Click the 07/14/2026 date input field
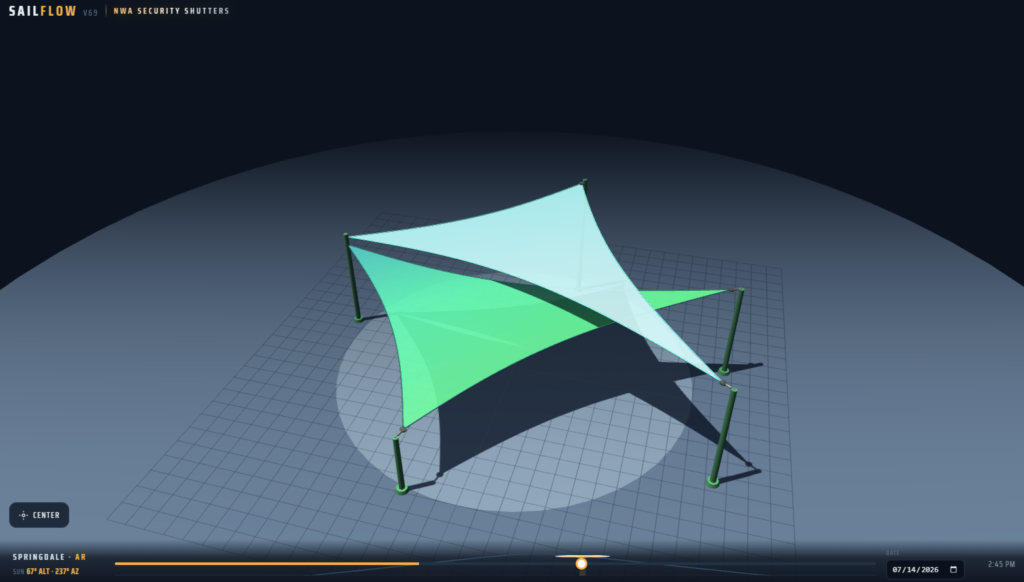 pos(924,570)
